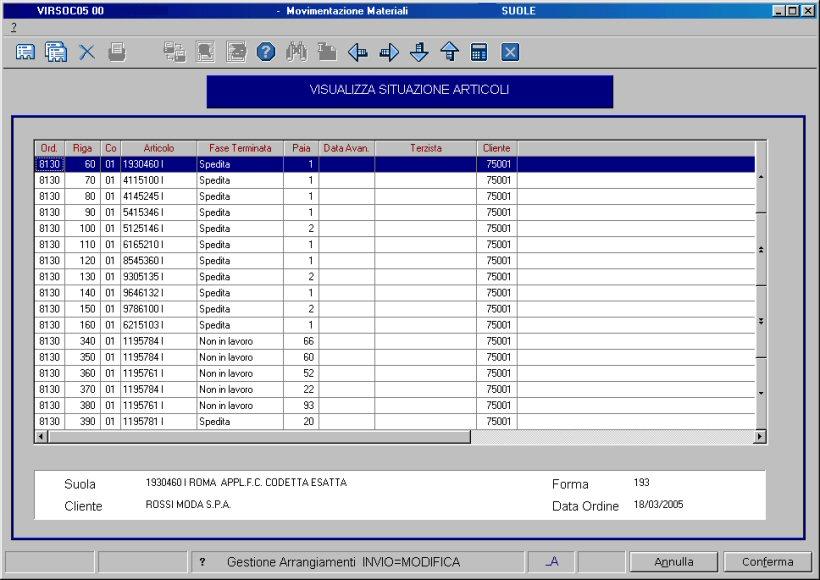Click horizontal scrollbar right arrow
Image resolution: width=820 pixels, height=580 pixels.
pyautogui.click(x=760, y=436)
